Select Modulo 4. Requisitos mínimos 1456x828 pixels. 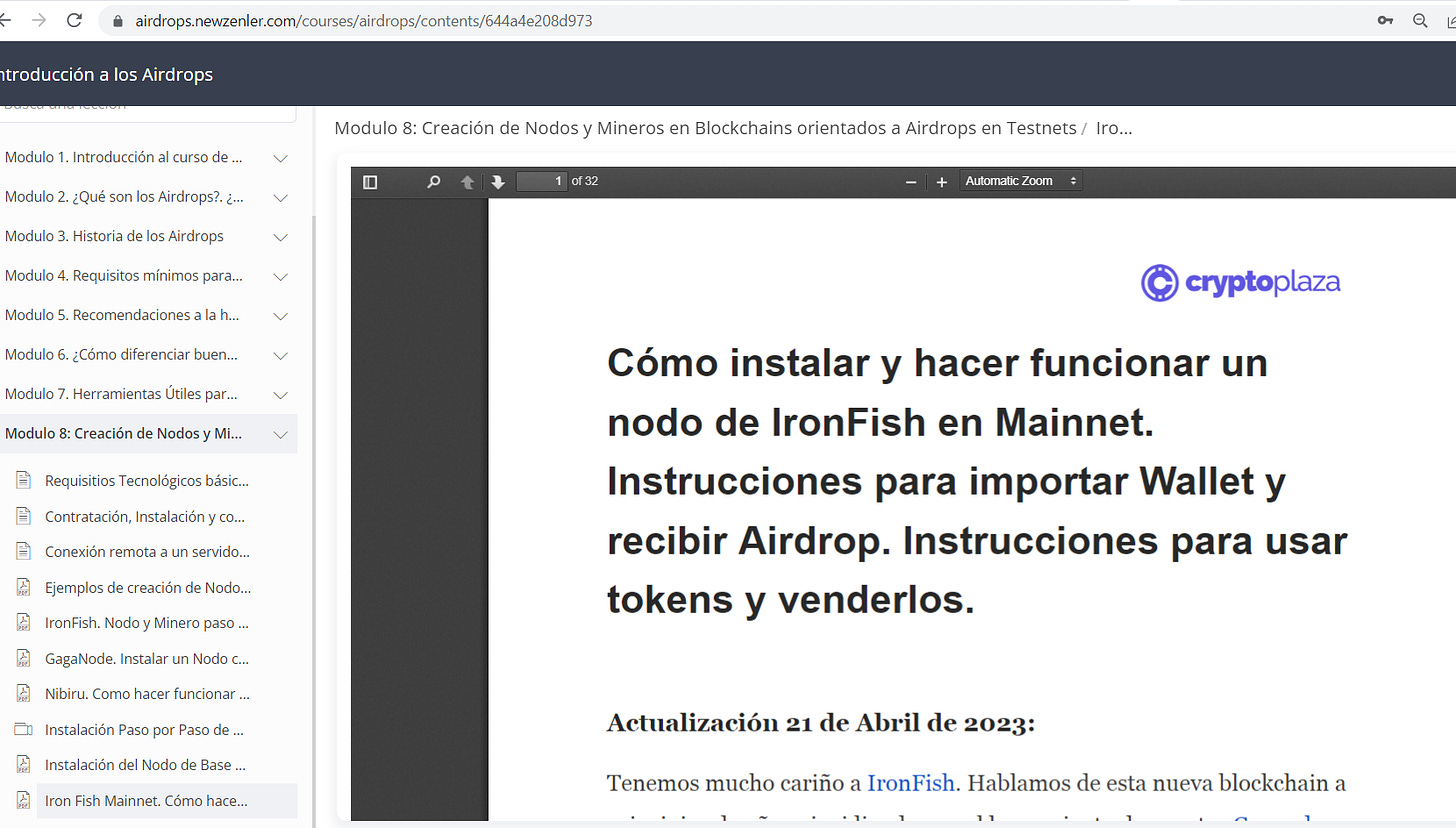coord(124,275)
